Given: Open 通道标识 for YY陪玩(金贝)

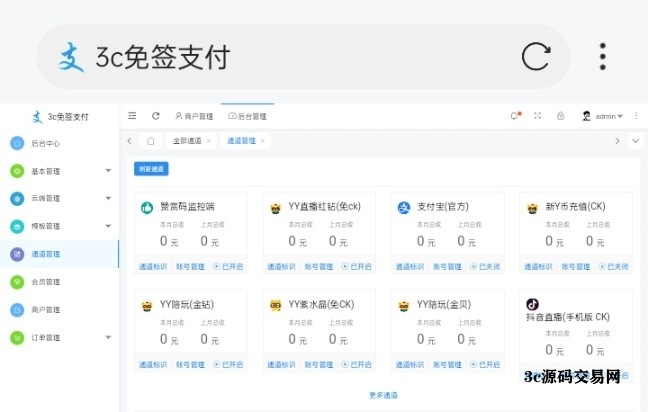Looking at the screenshot, I should pos(410,364).
